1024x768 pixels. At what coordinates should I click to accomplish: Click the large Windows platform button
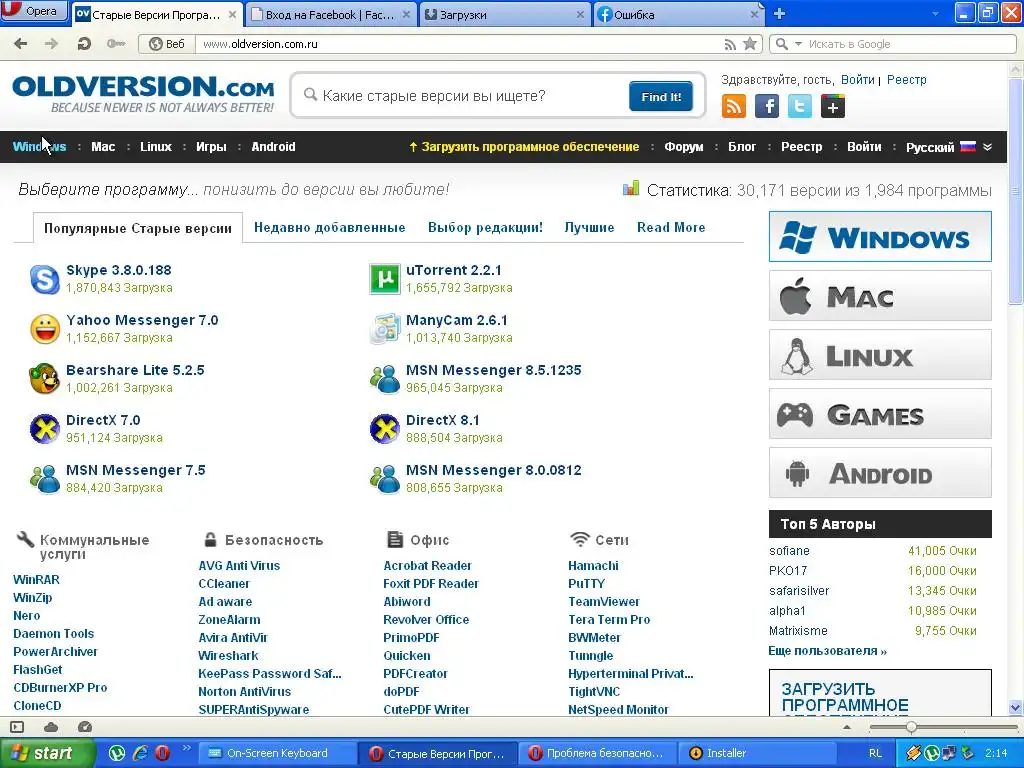coord(880,236)
